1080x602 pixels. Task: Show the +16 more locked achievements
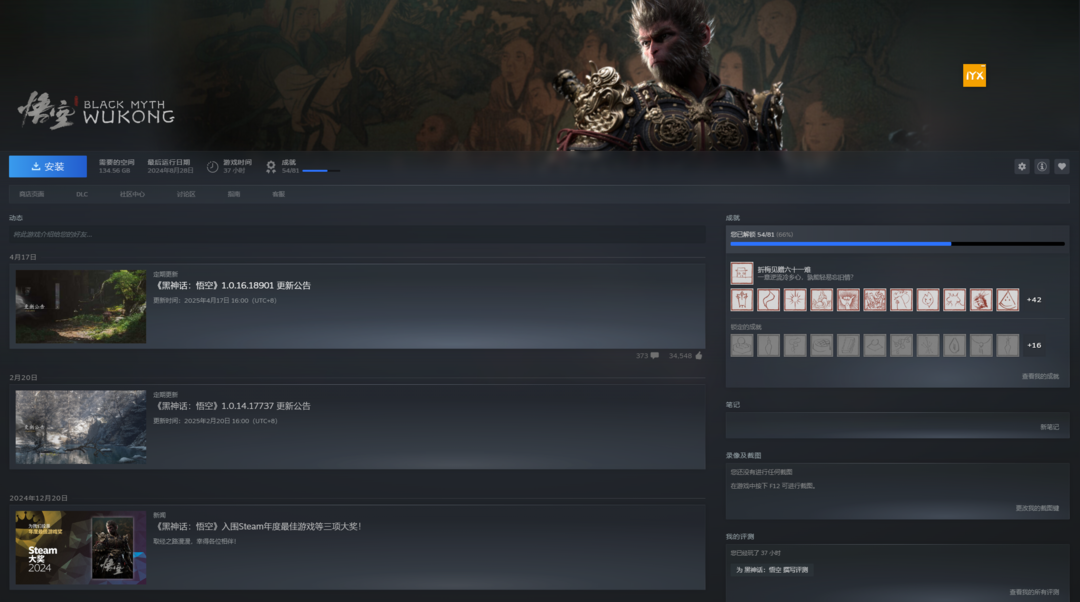pyautogui.click(x=1034, y=345)
